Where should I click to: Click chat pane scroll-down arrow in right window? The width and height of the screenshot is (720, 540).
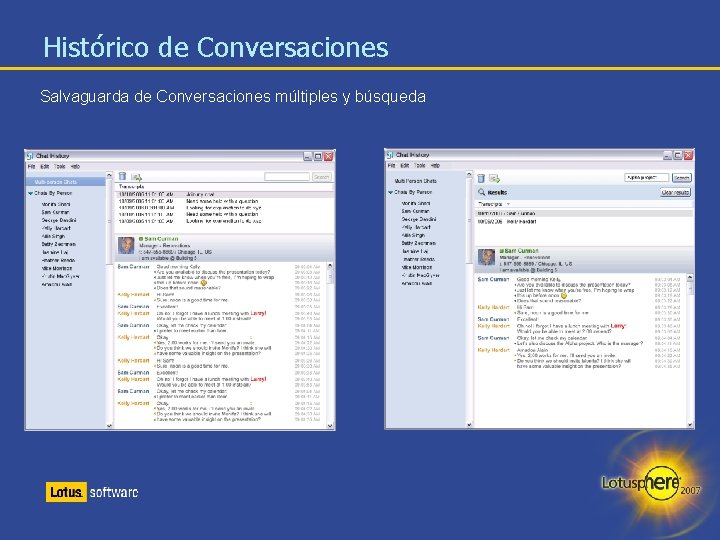point(690,425)
